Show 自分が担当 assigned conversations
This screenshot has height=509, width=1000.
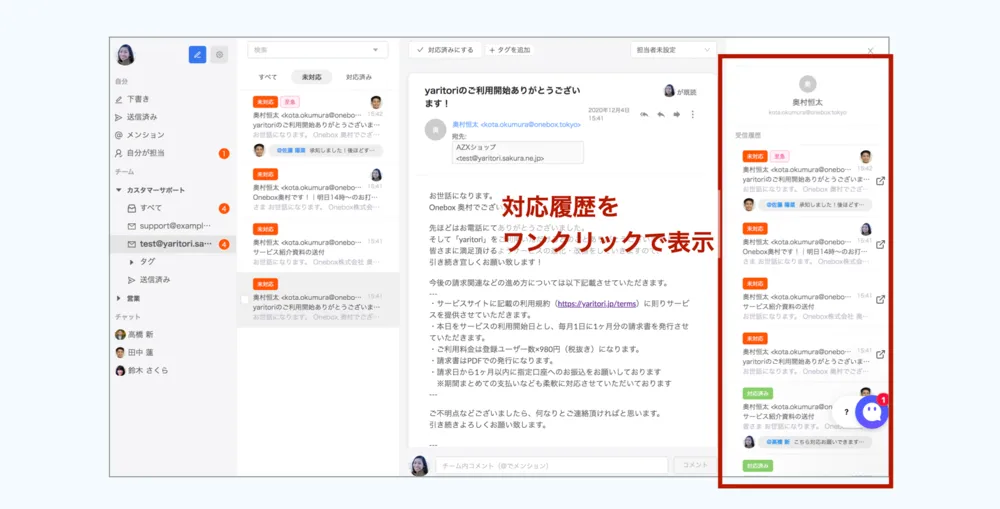point(145,153)
